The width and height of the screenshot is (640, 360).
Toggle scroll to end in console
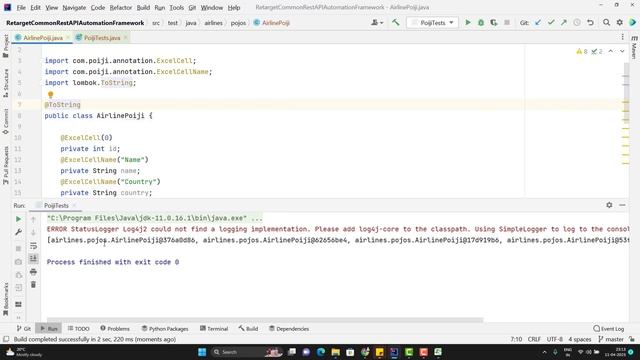tap(33, 258)
